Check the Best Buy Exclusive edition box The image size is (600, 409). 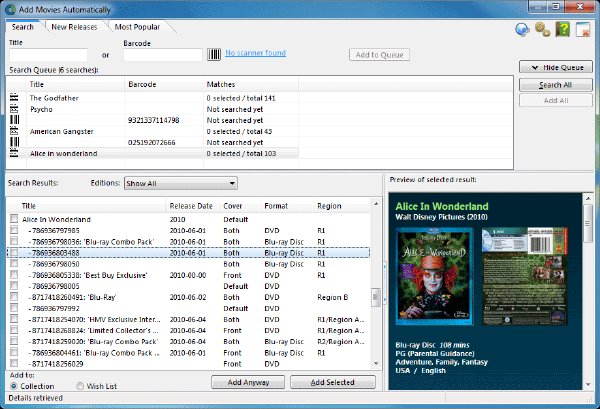(x=14, y=274)
